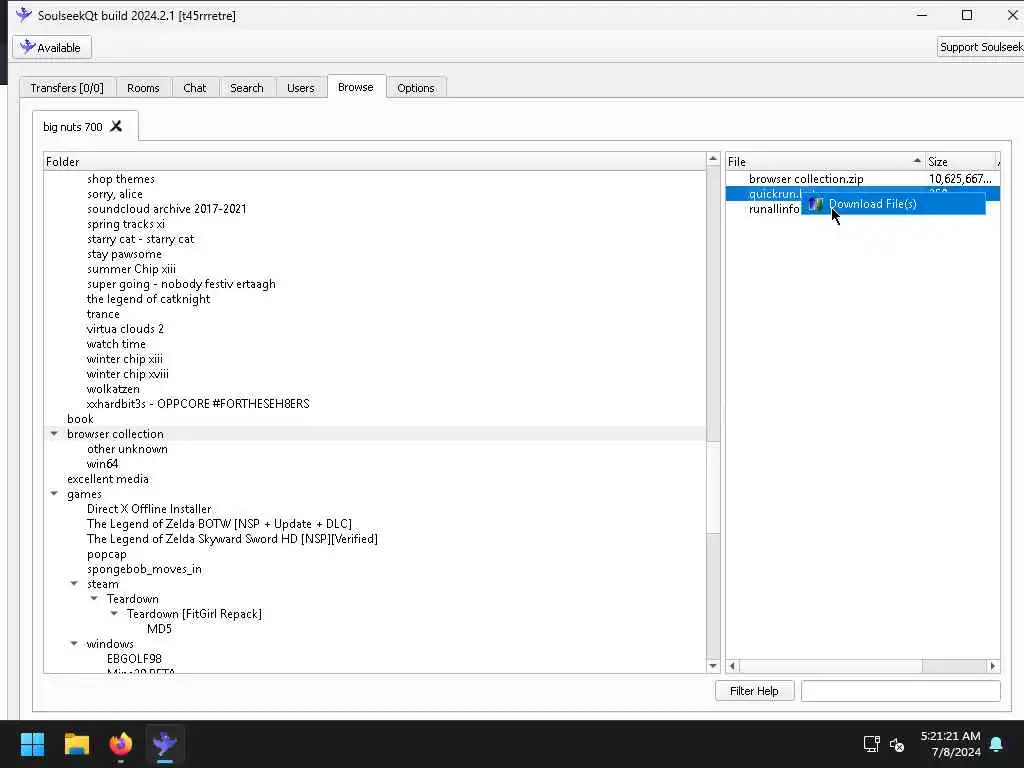Image resolution: width=1024 pixels, height=768 pixels.
Task: Select the trance folder
Action: (103, 314)
